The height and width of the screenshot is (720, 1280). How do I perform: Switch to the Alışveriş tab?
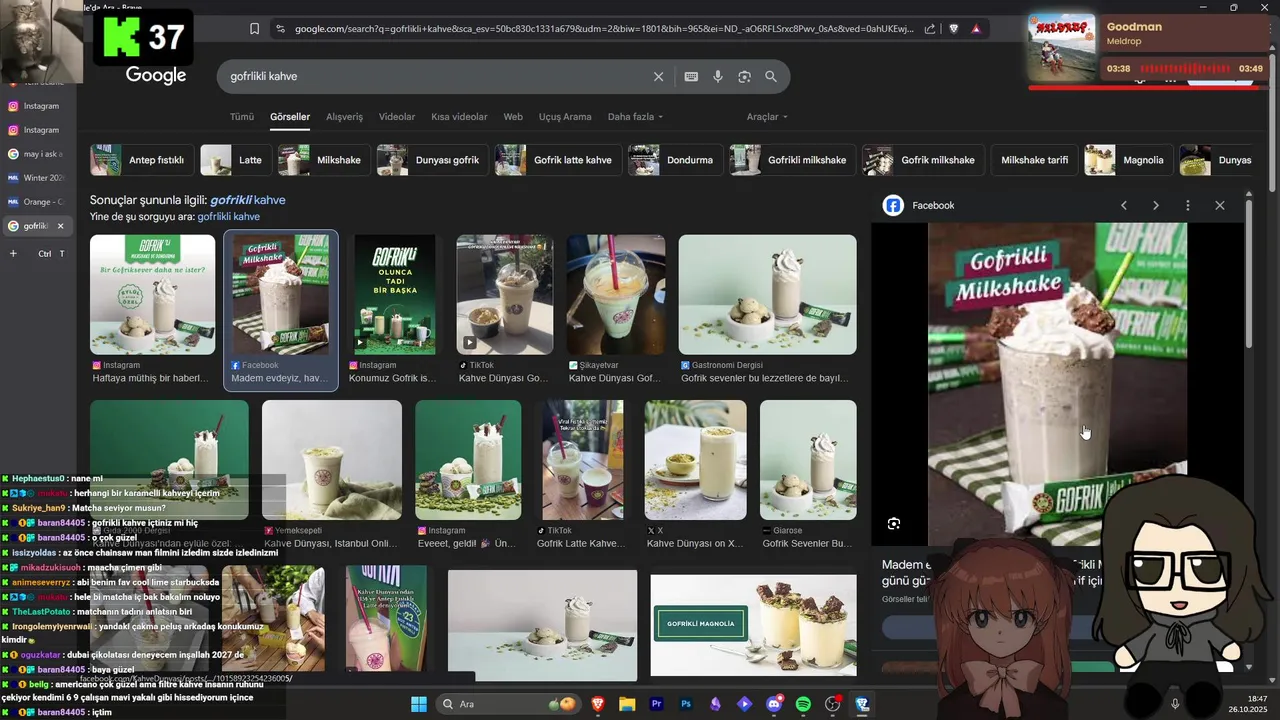(345, 117)
